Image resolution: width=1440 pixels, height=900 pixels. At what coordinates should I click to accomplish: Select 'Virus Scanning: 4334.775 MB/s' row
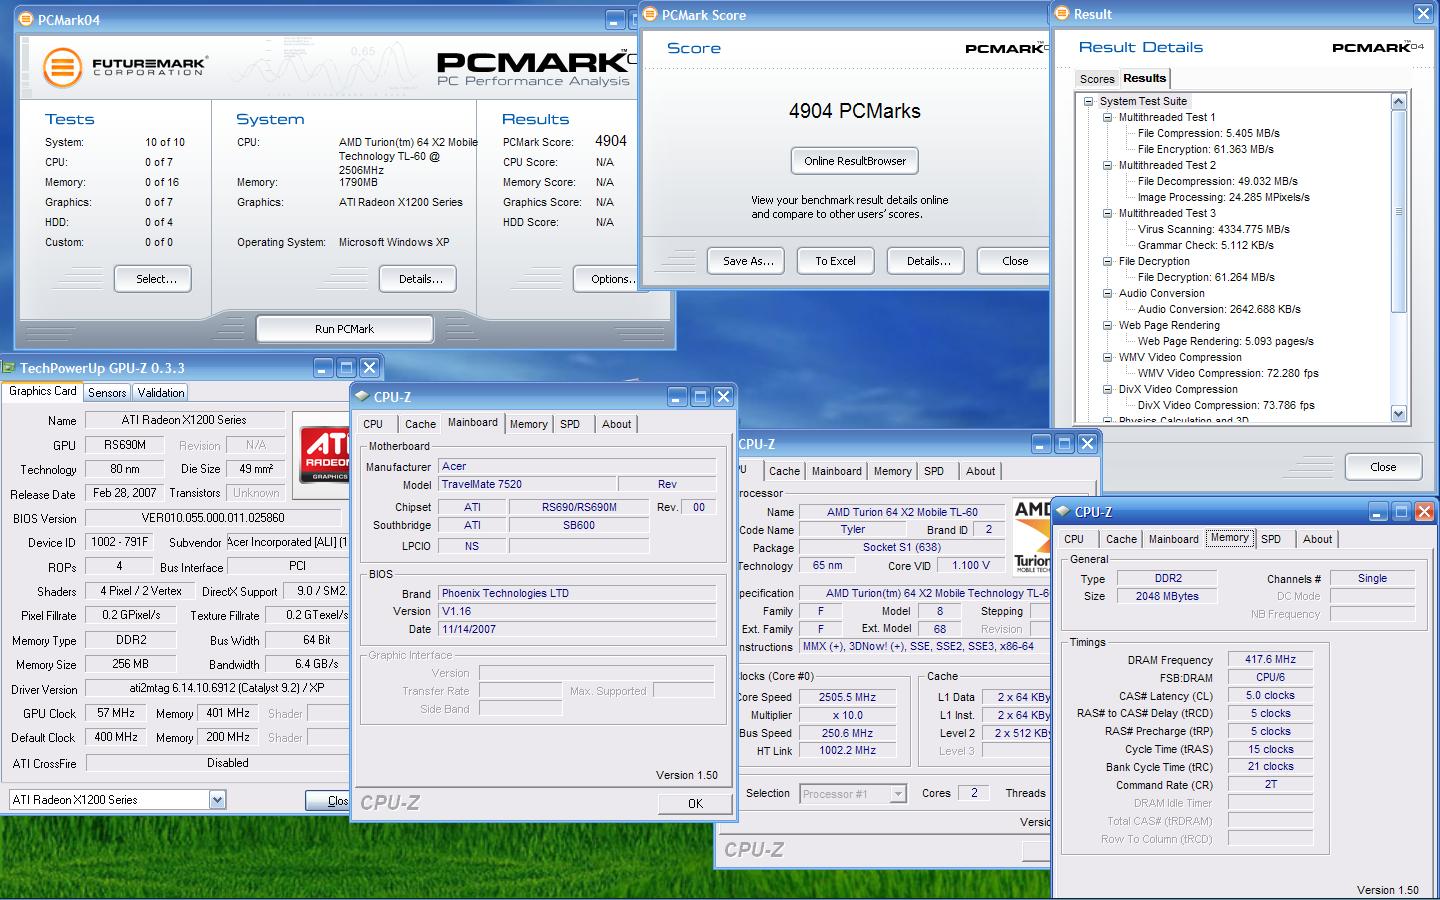pyautogui.click(x=1213, y=229)
